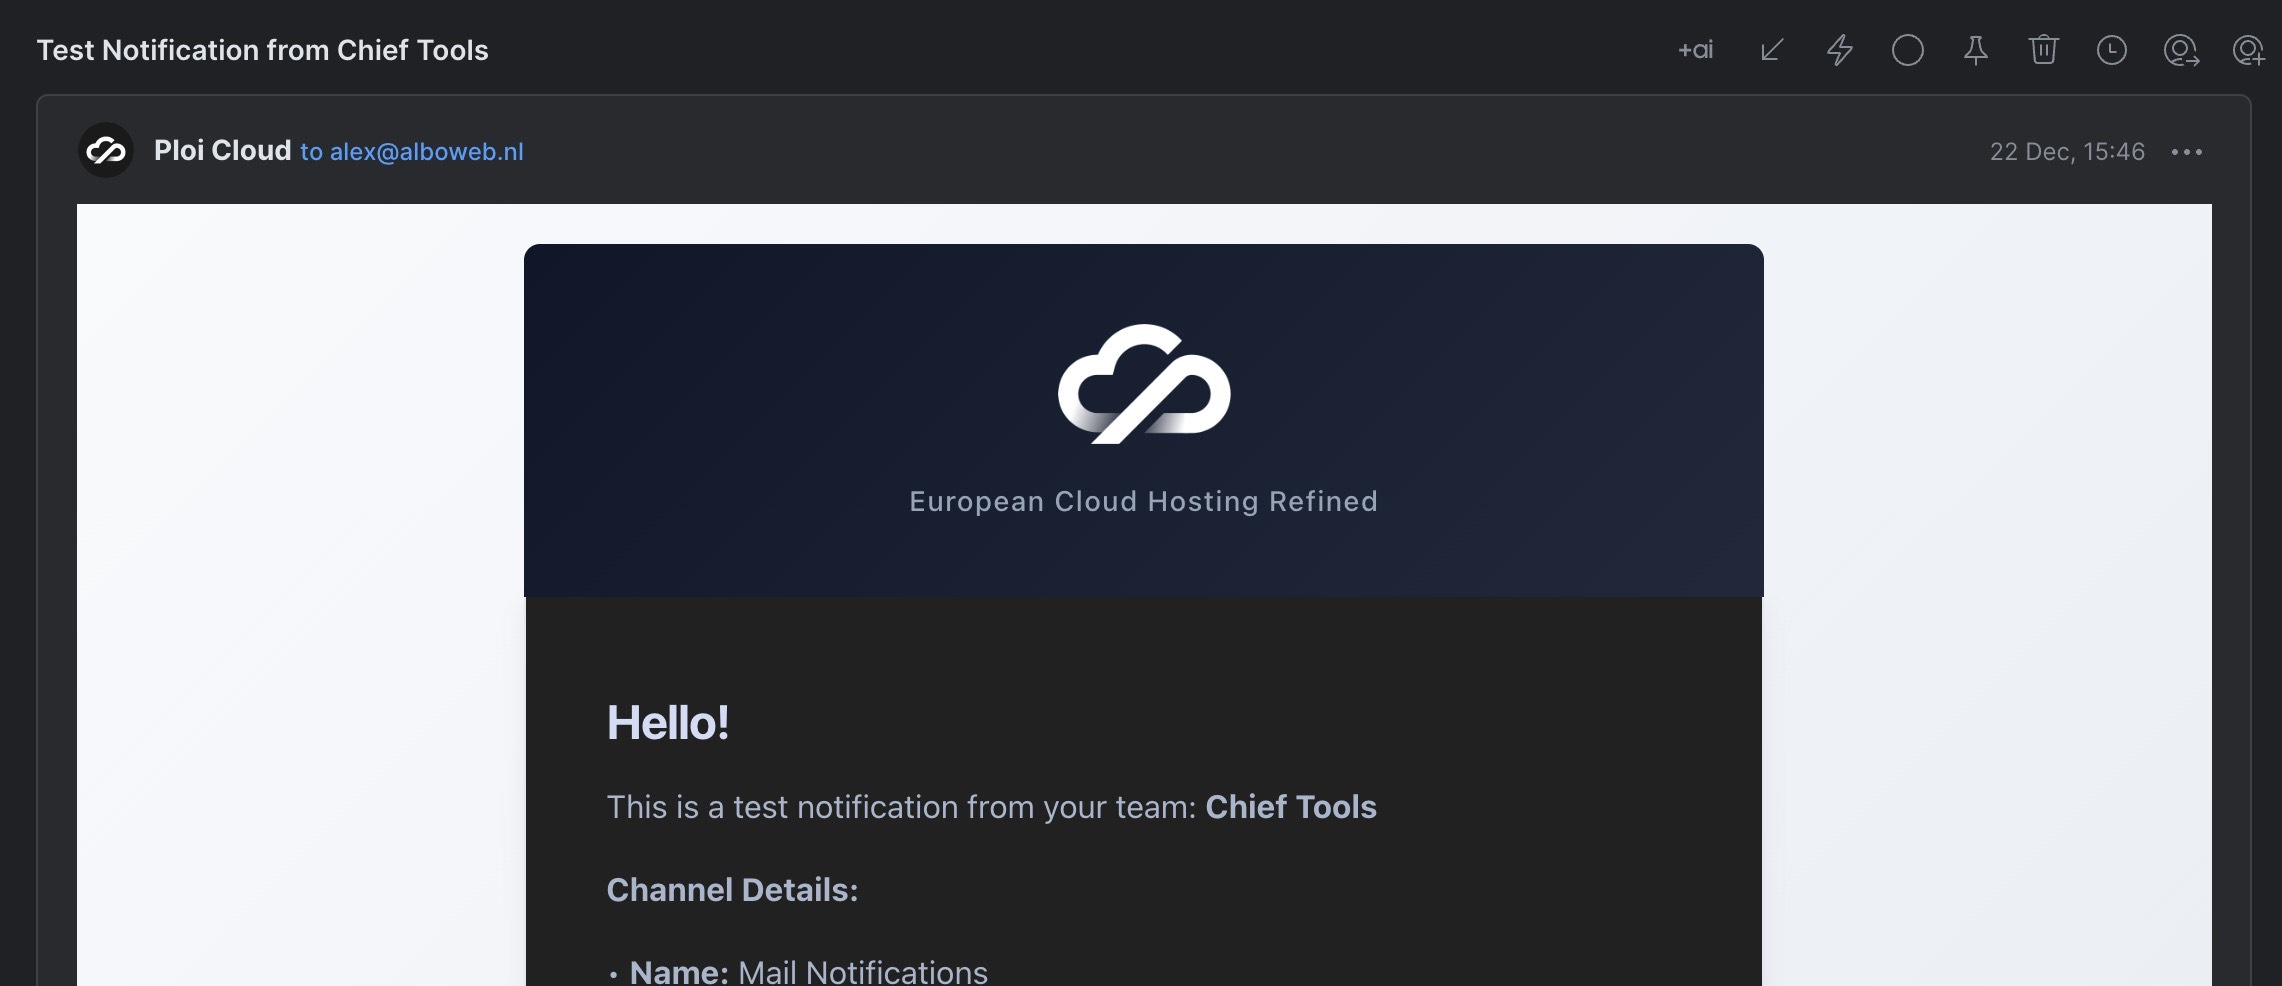Click the 22 Dec, 15:46 timestamp
Image resolution: width=2282 pixels, height=986 pixels.
[x=2066, y=152]
